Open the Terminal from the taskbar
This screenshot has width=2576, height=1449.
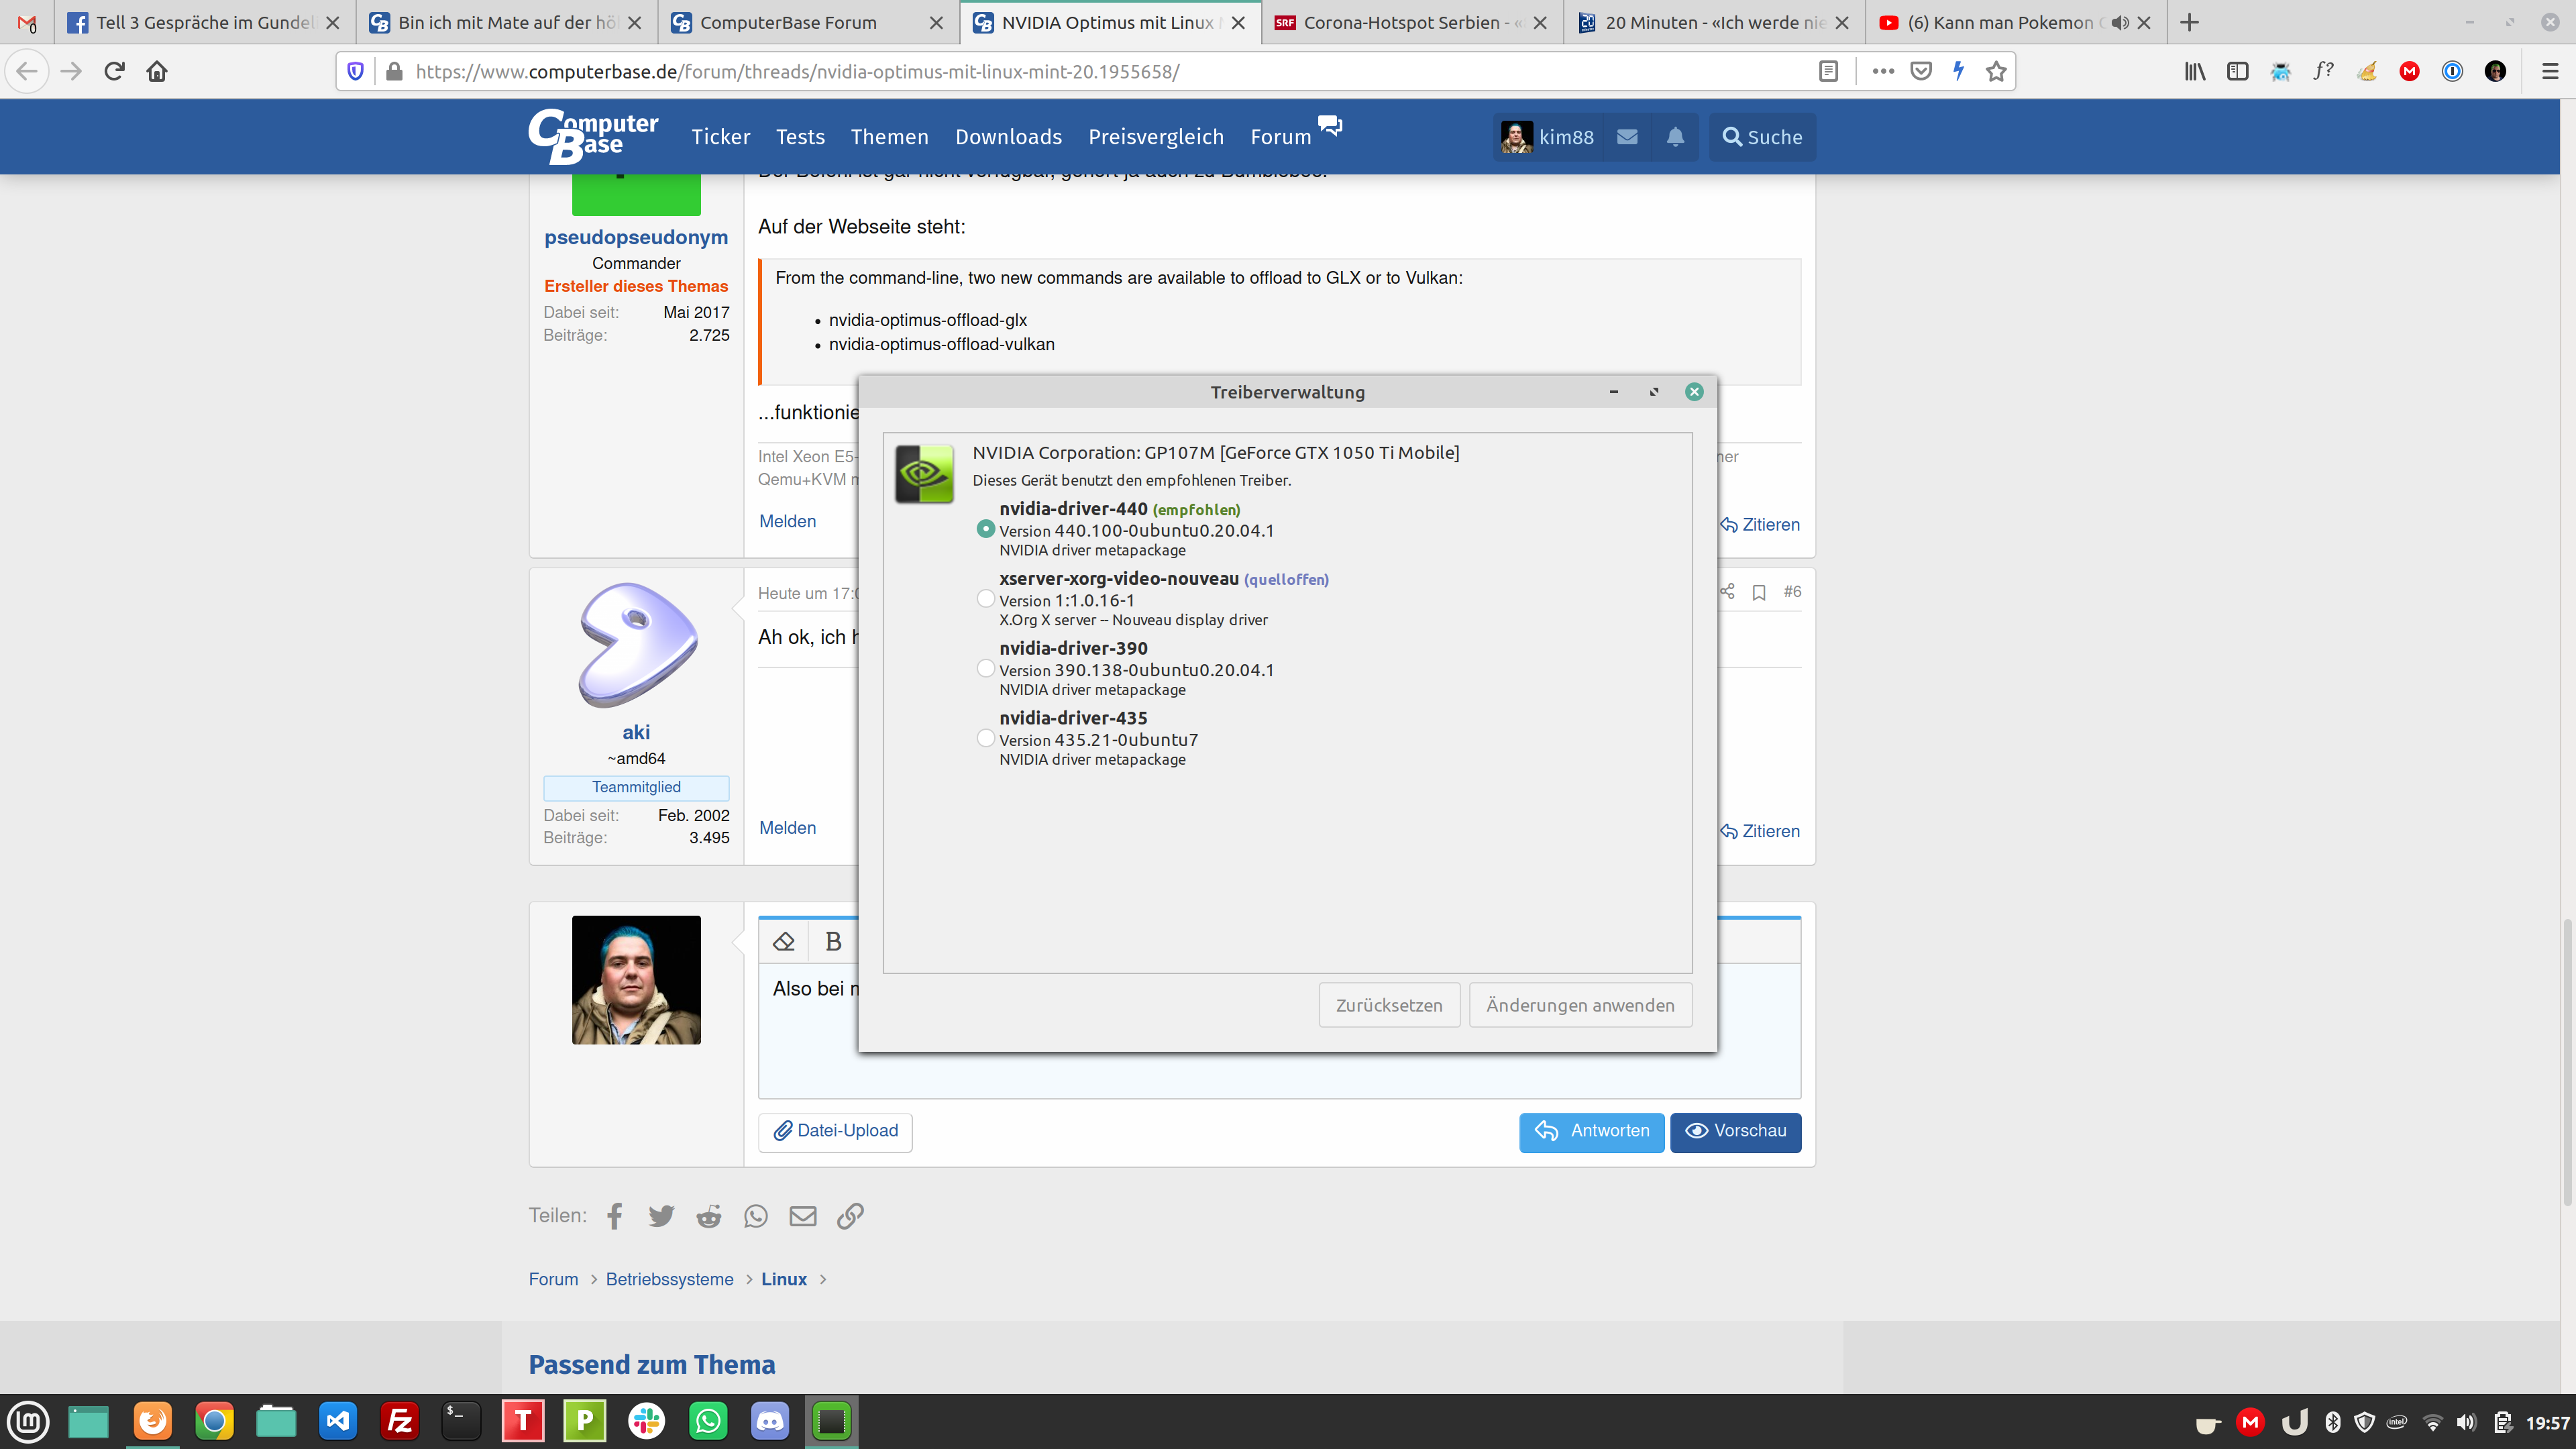461,1421
